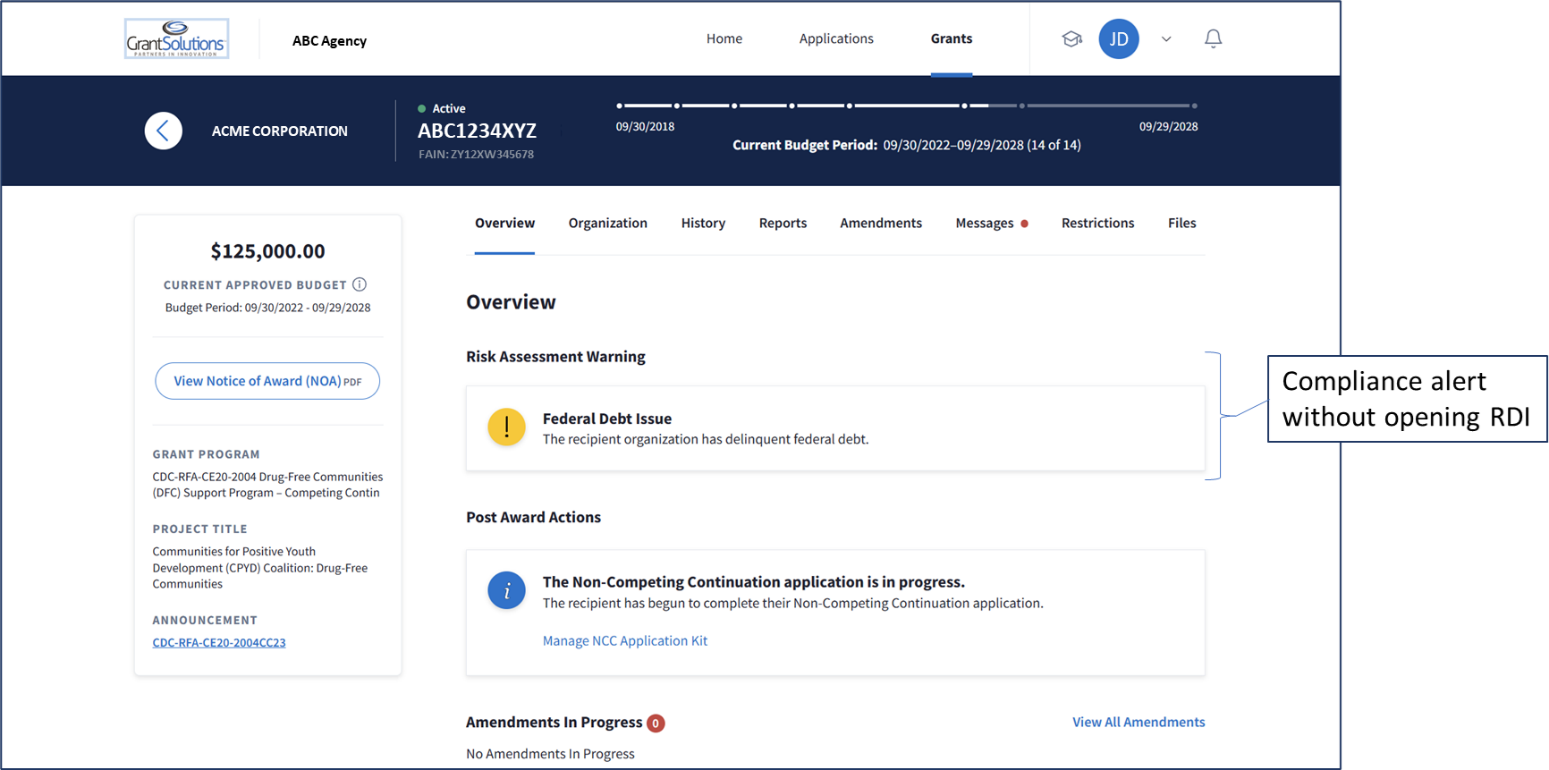Switch to the Organization tab
Viewport: 1549px width, 770px height.
click(x=608, y=223)
